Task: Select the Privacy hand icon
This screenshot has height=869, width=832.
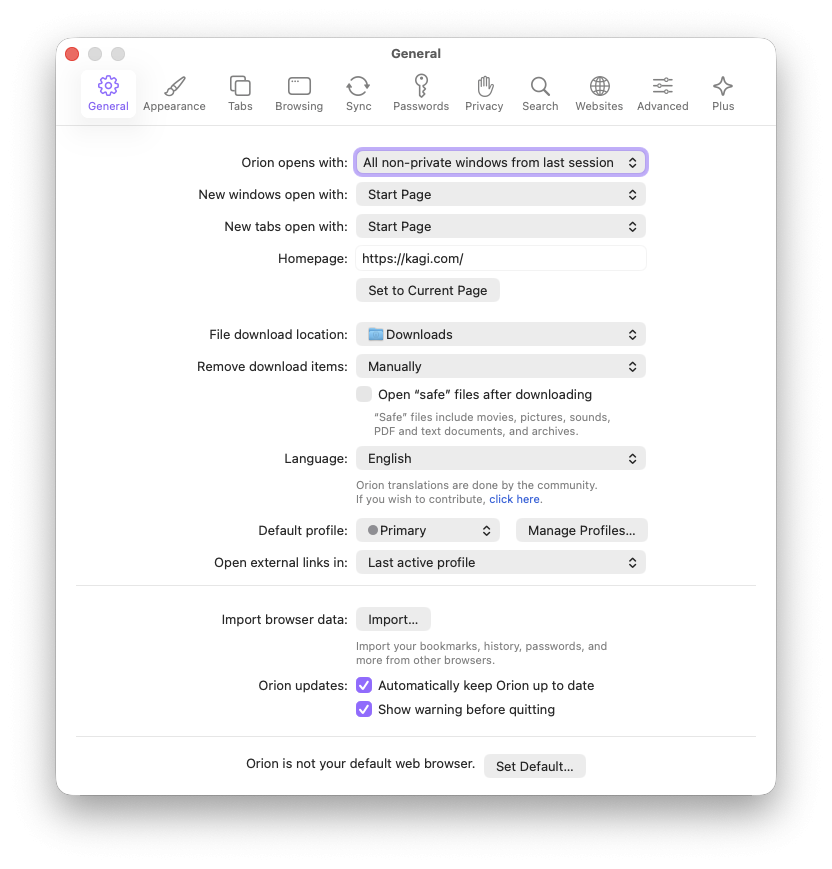Action: [484, 93]
